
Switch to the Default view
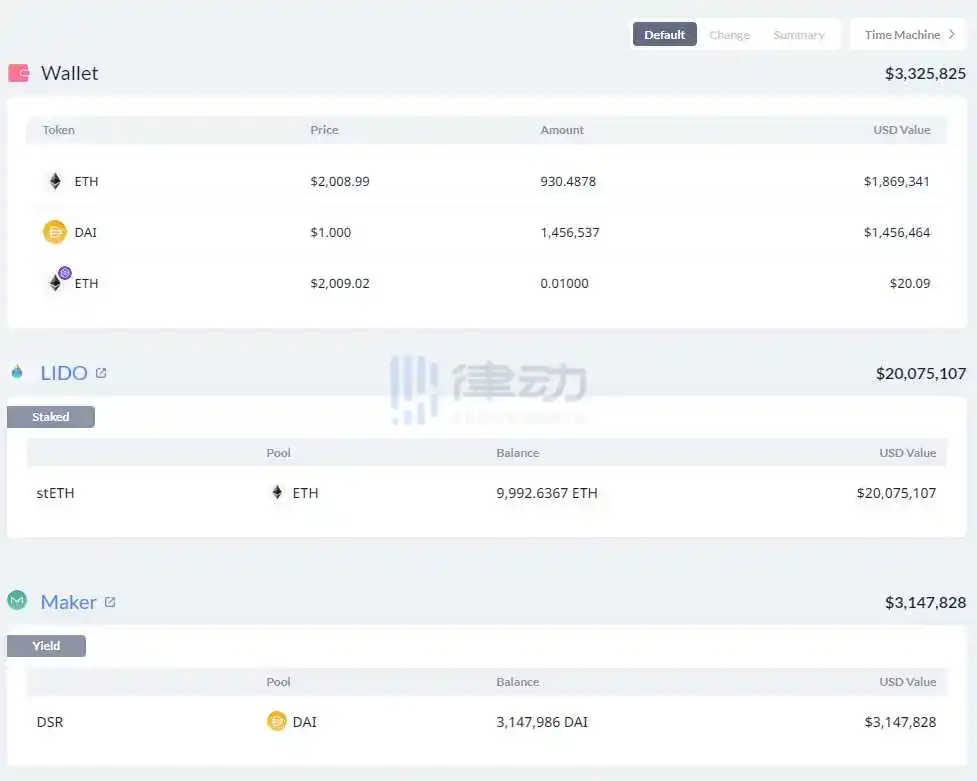(x=664, y=35)
